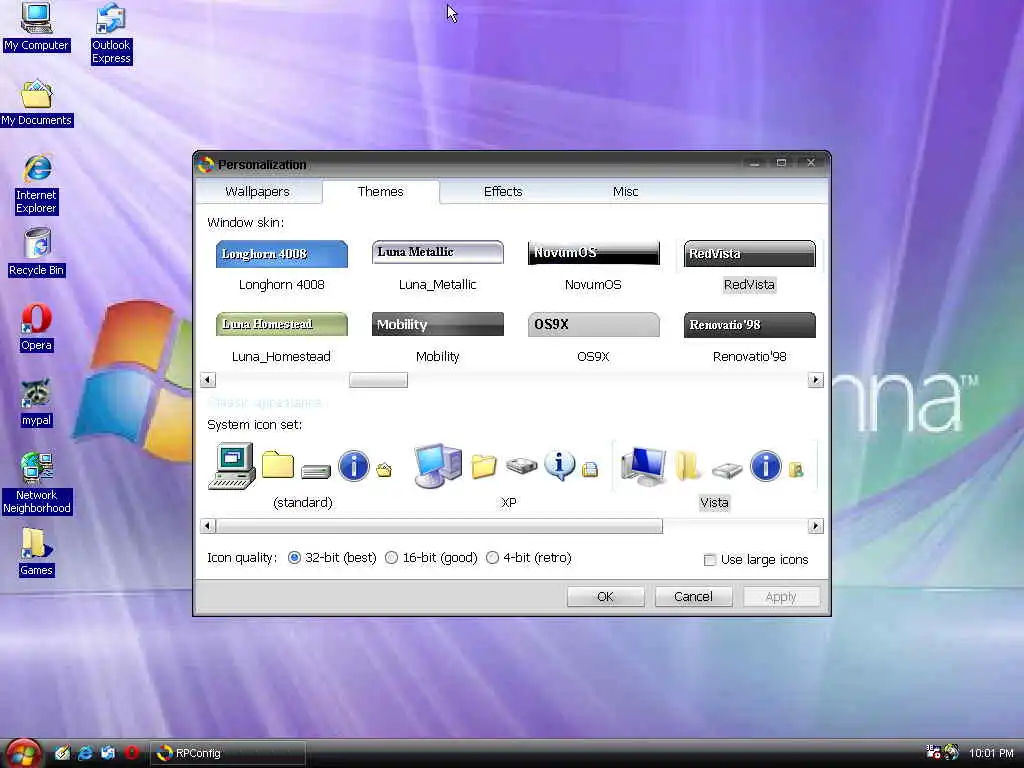Screen dimensions: 1024x768
Task: Enable the Use large icons checkbox
Action: pos(710,560)
